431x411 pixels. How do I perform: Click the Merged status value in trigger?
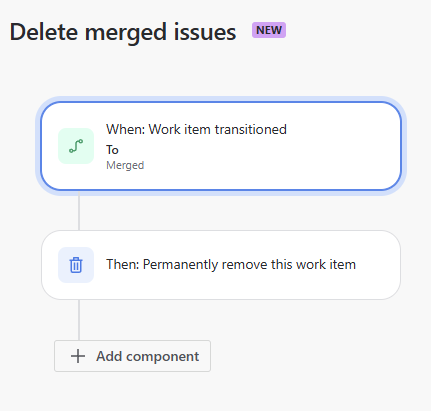[125, 165]
